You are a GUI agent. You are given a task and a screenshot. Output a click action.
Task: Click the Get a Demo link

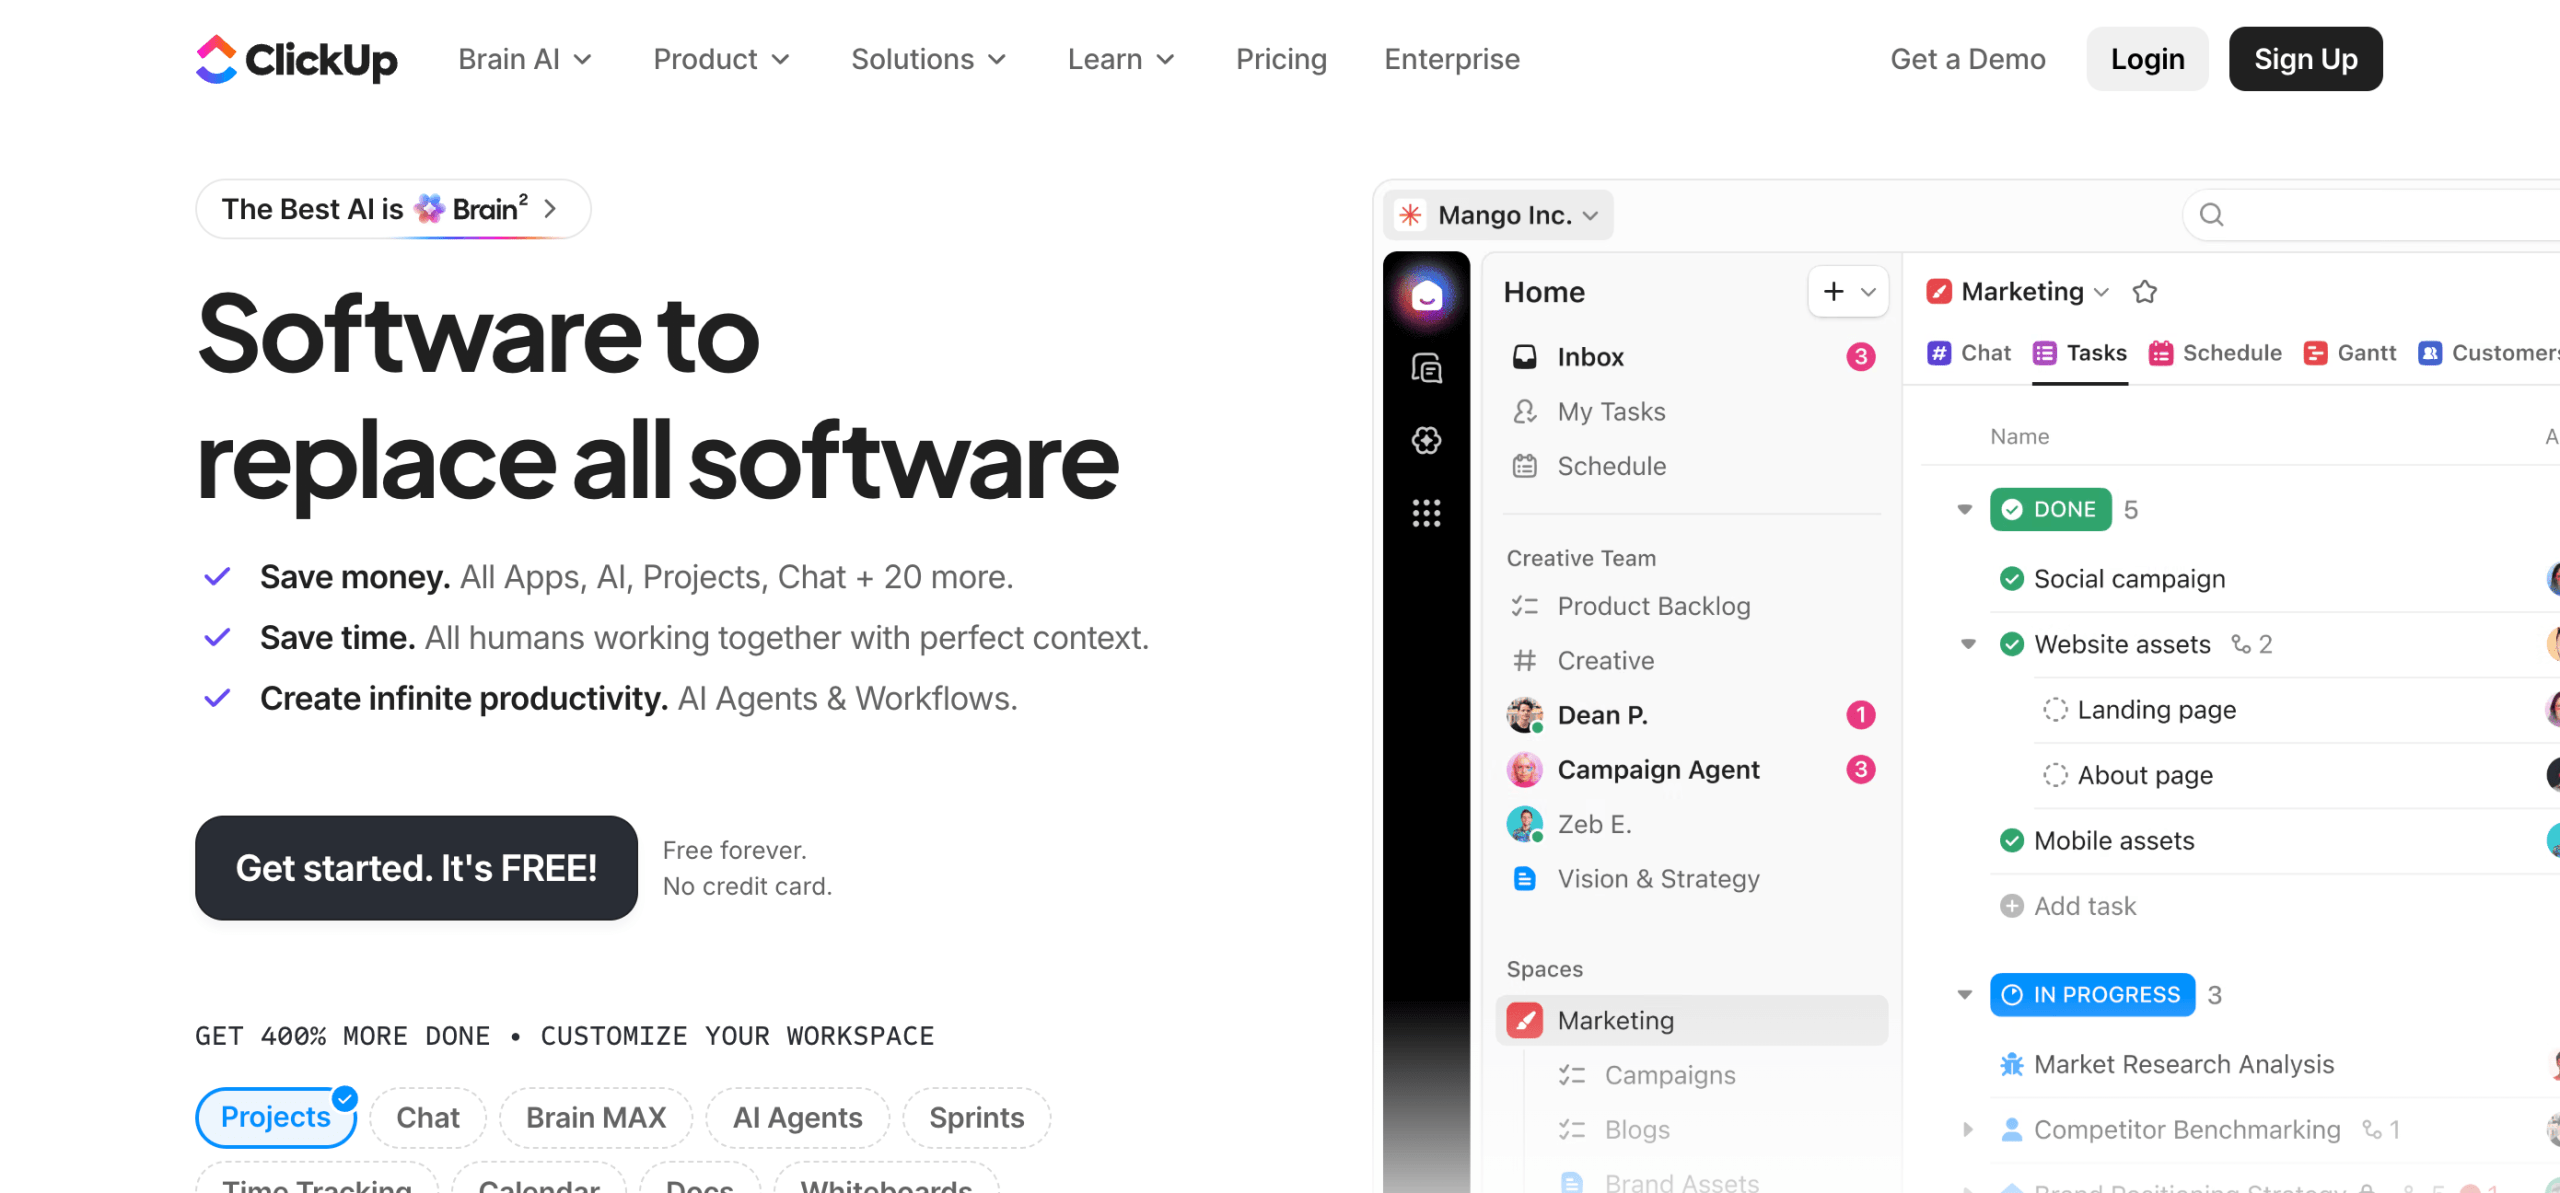click(1967, 59)
